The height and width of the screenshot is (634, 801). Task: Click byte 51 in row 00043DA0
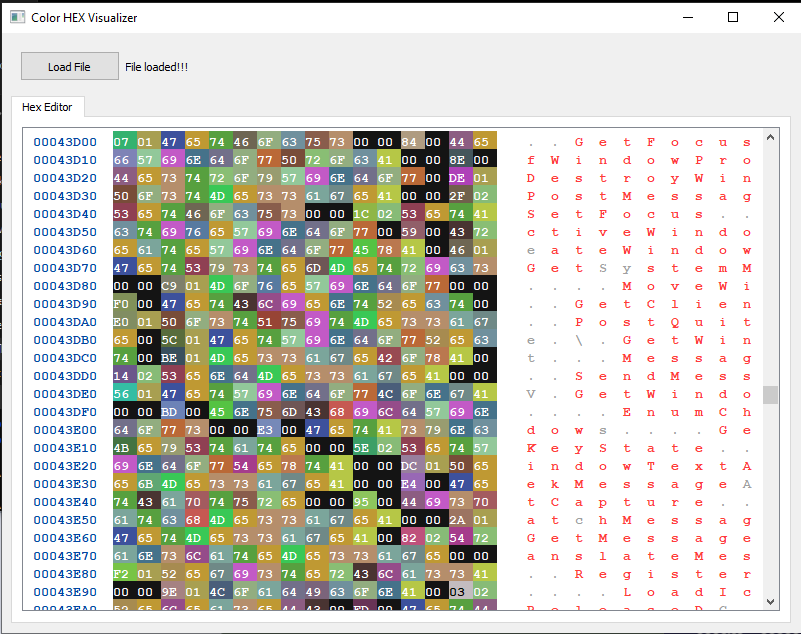(269, 322)
